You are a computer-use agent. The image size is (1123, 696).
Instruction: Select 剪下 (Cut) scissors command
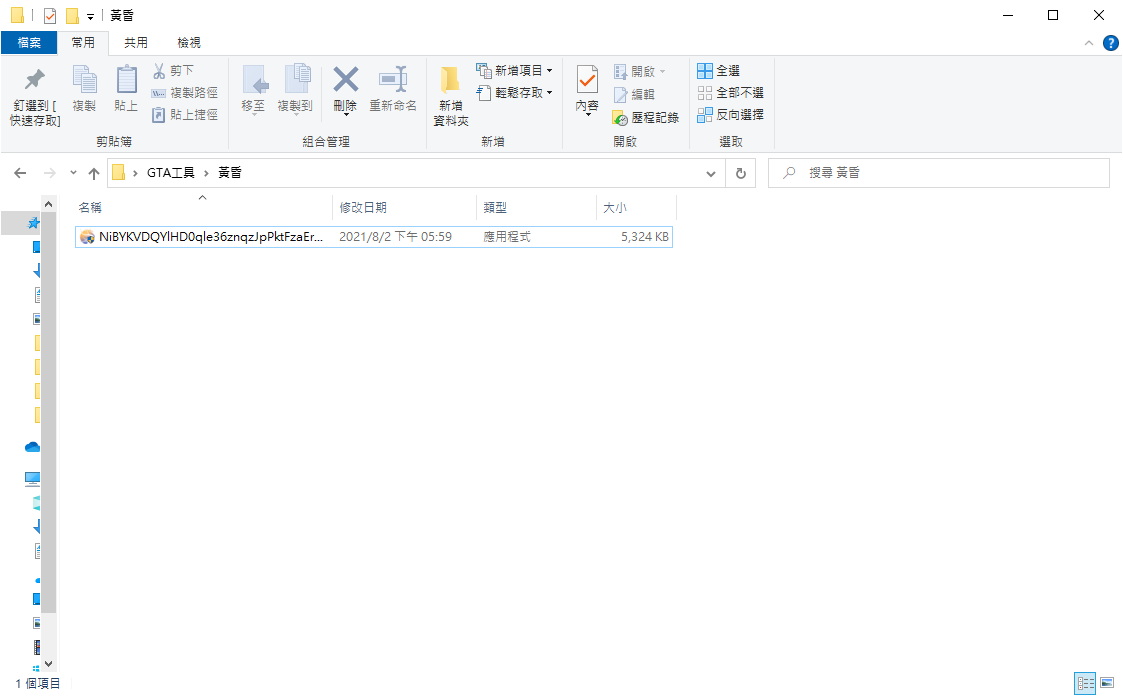[x=173, y=70]
